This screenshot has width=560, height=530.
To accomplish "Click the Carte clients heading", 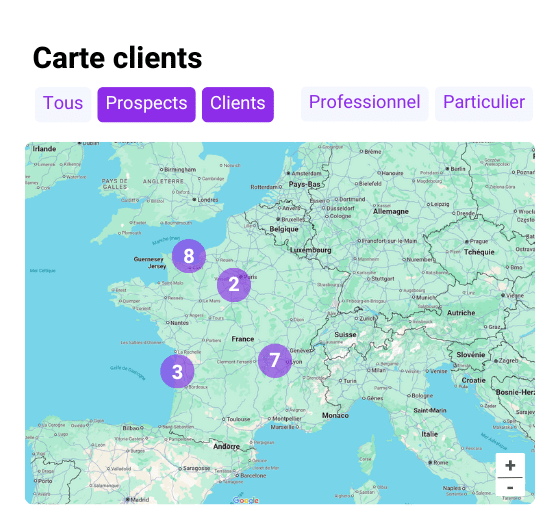I will click(x=118, y=58).
